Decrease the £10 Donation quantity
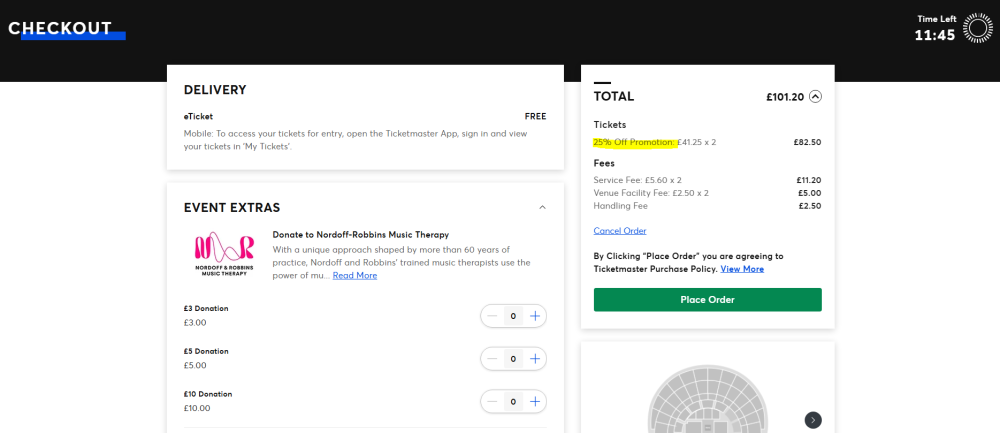This screenshot has width=1000, height=433. point(492,401)
